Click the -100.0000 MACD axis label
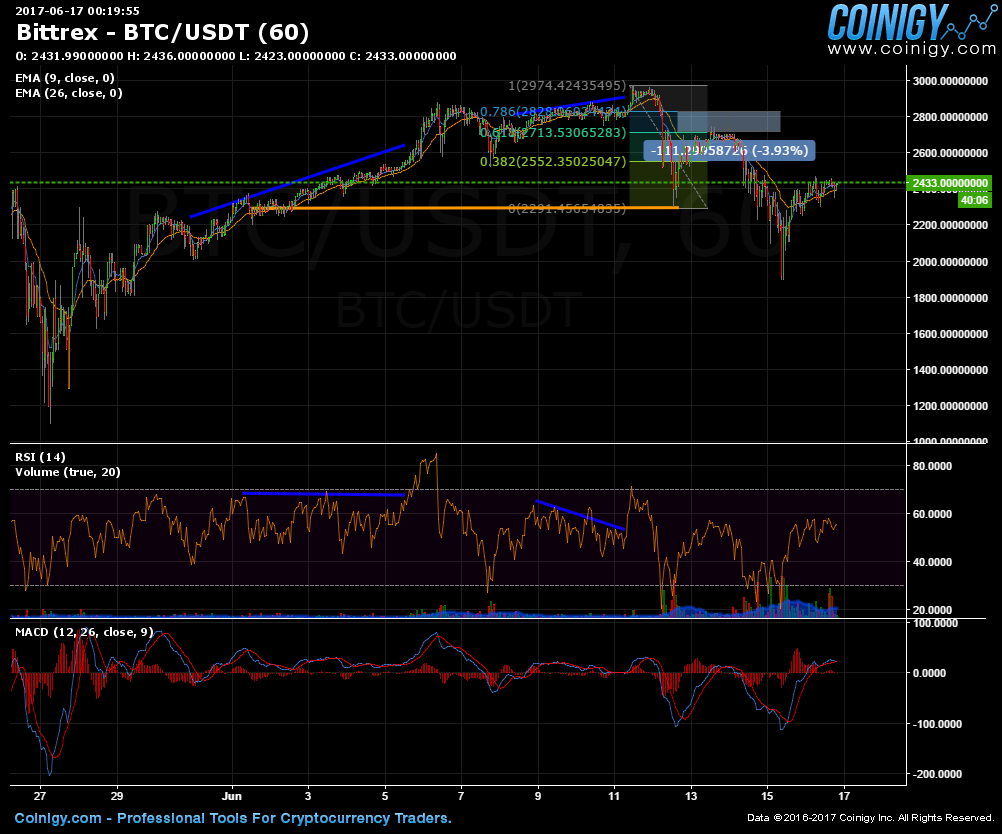Viewport: 1002px width, 834px height. coord(935,724)
